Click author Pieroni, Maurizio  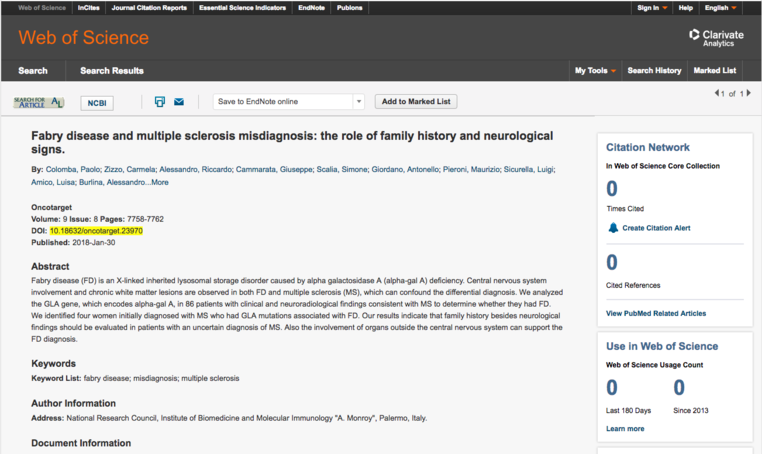tap(471, 169)
